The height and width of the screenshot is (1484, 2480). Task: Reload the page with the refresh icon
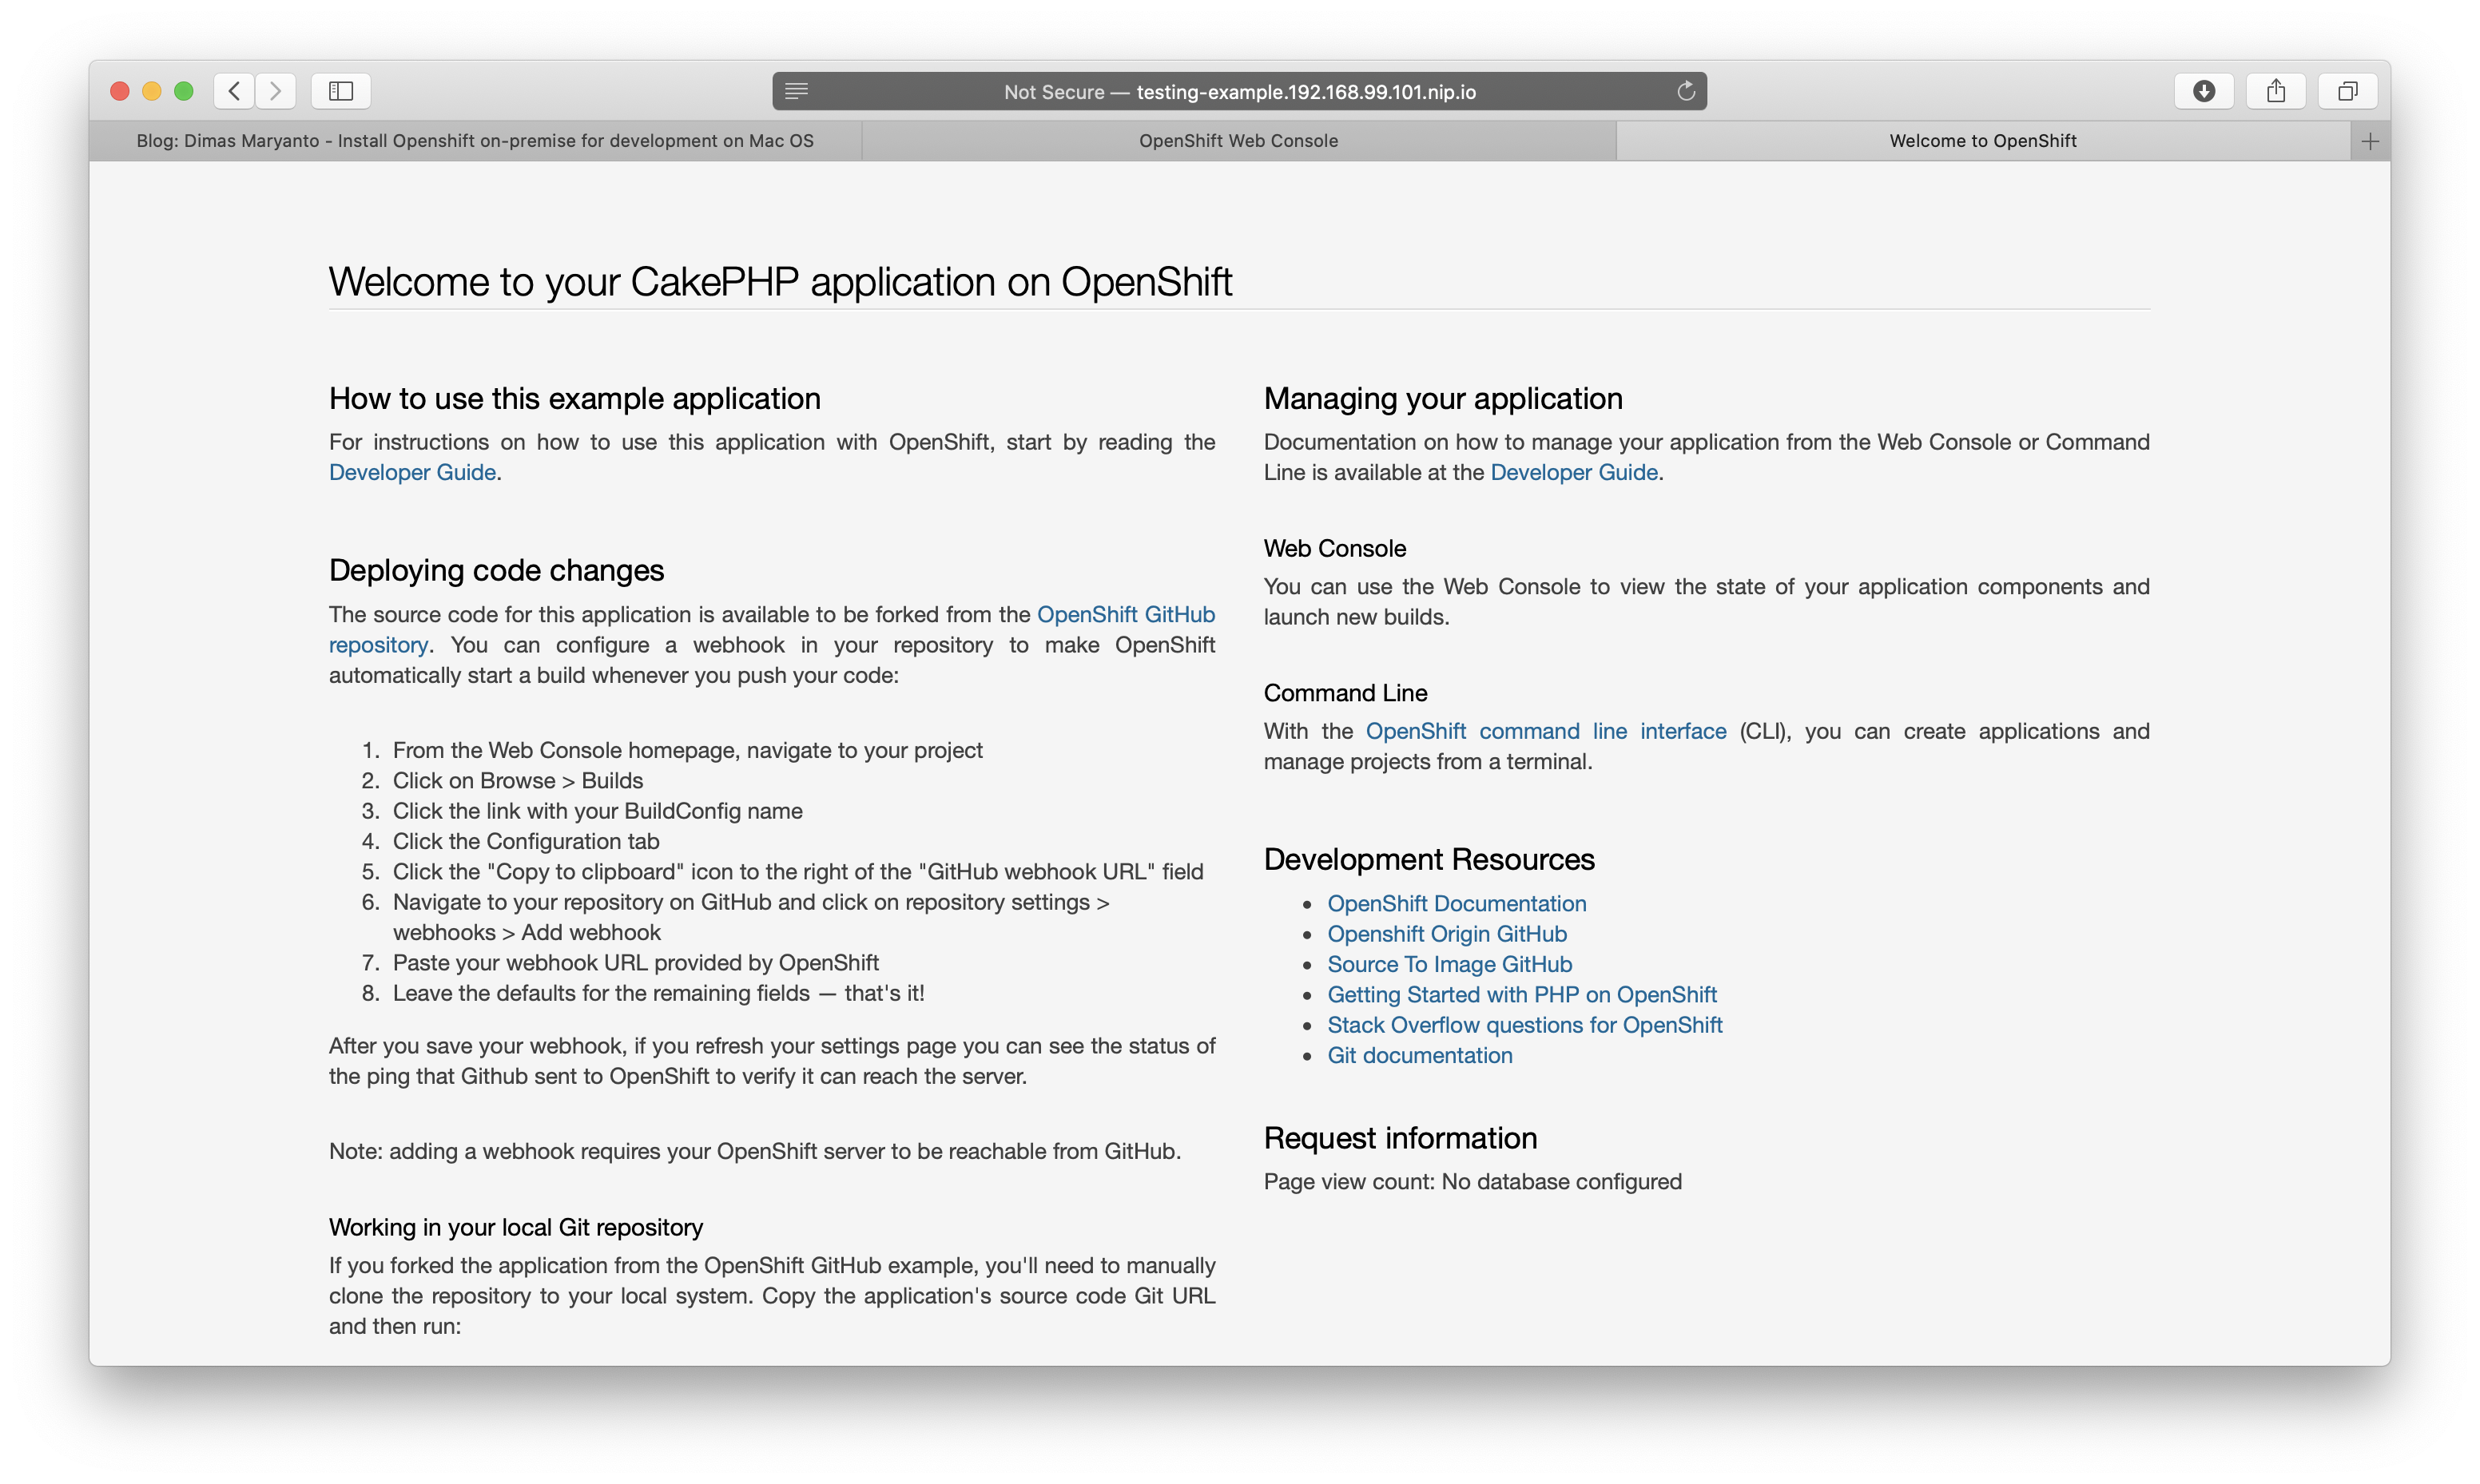coord(1686,91)
